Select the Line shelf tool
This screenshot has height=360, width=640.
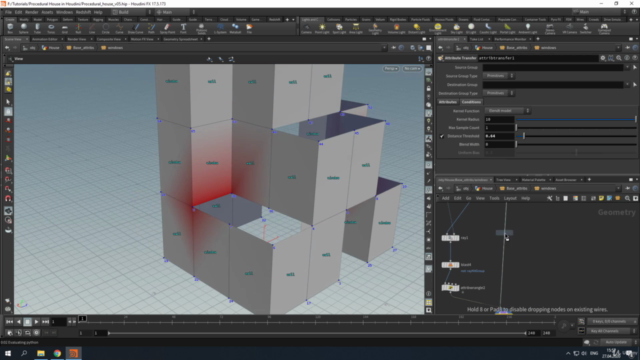(x=92, y=28)
